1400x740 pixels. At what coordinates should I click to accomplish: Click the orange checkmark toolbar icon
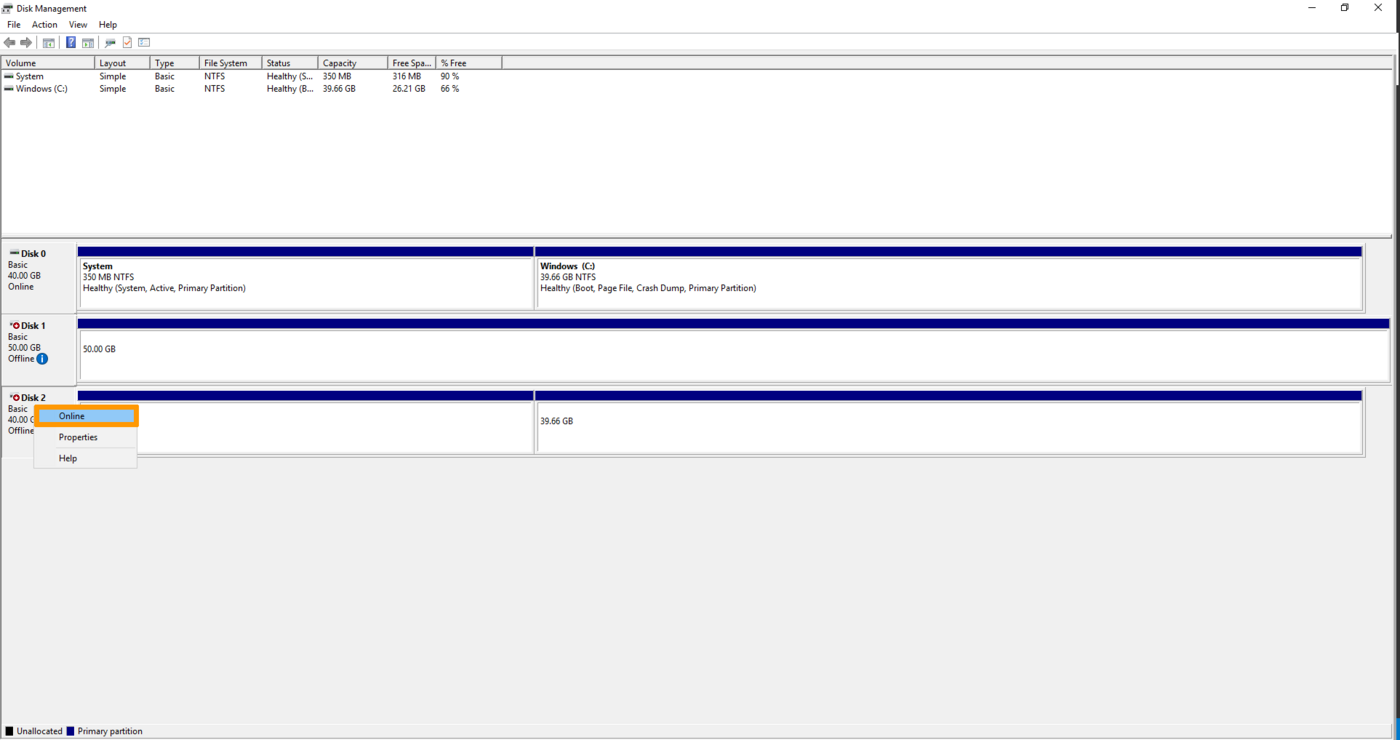126,42
